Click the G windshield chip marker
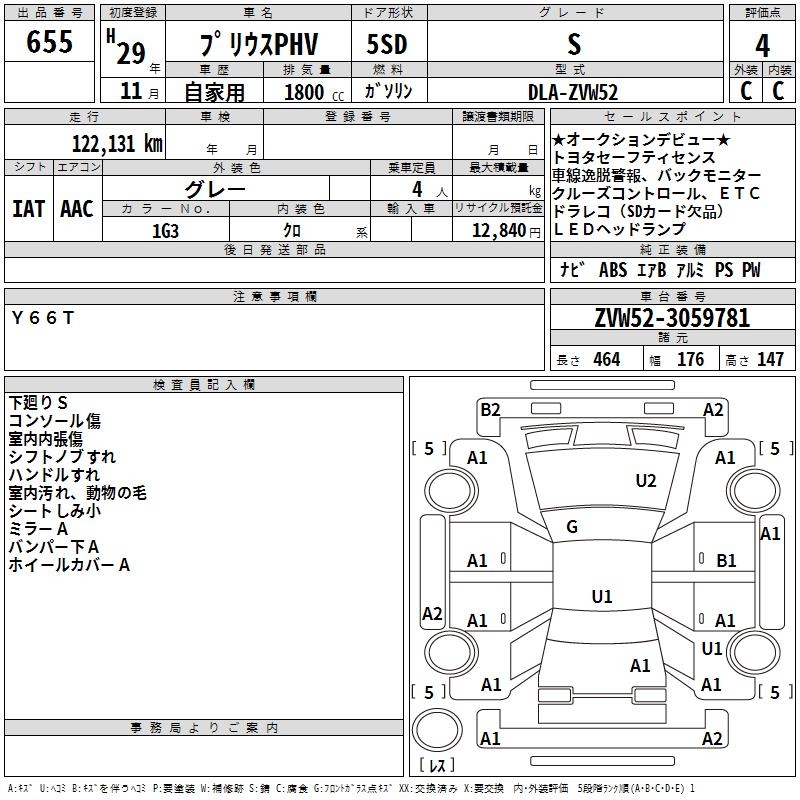This screenshot has height=800, width=800. [572, 527]
